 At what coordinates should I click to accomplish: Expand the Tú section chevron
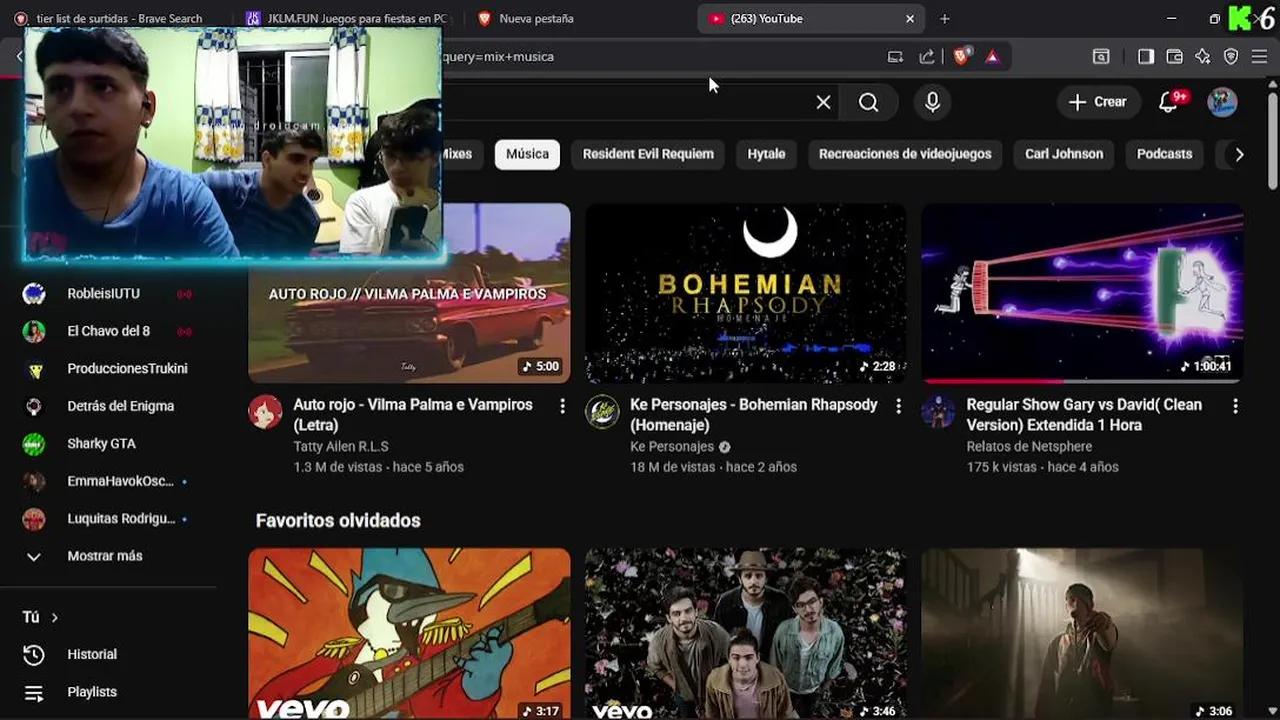[54, 618]
